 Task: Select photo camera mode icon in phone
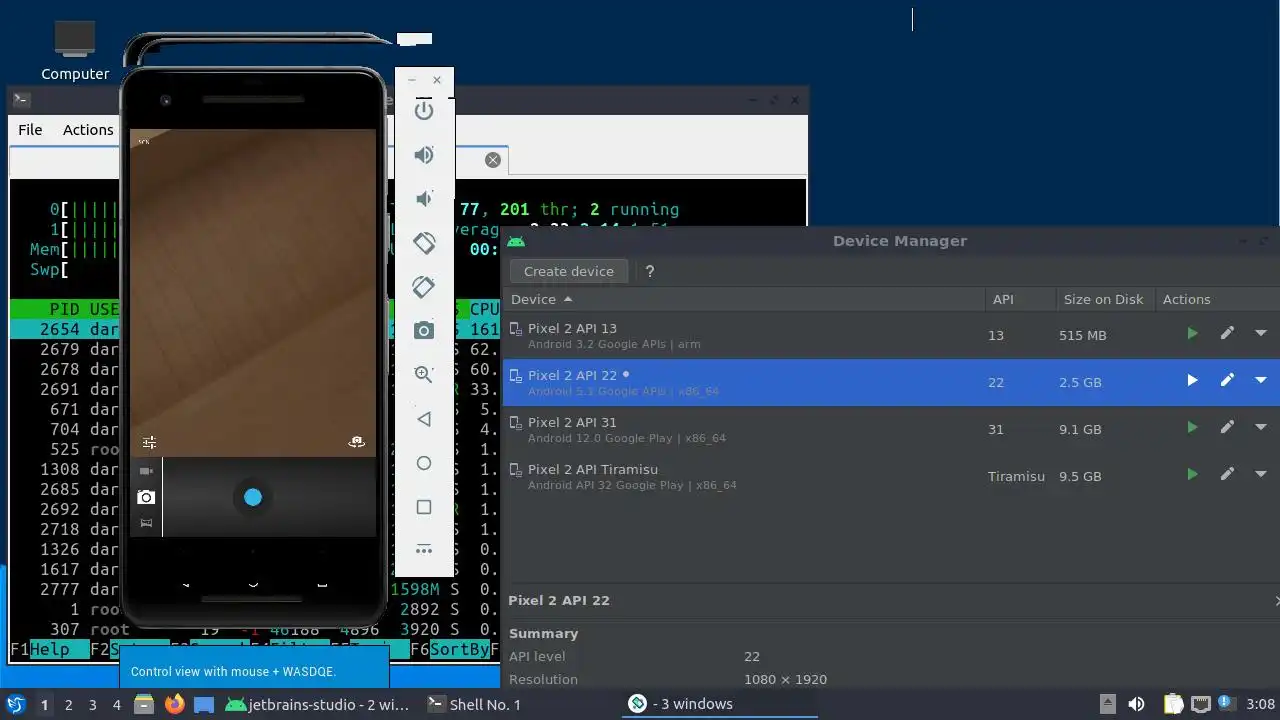pyautogui.click(x=146, y=497)
